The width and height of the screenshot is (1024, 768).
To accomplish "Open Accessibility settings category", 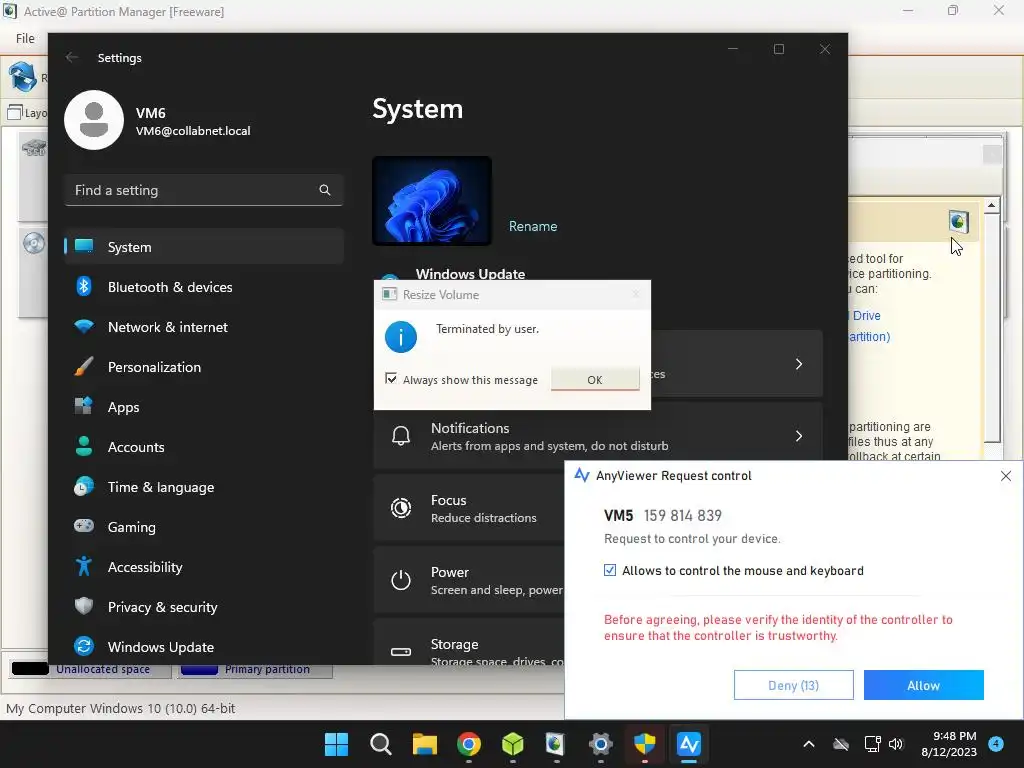I will [x=204, y=567].
